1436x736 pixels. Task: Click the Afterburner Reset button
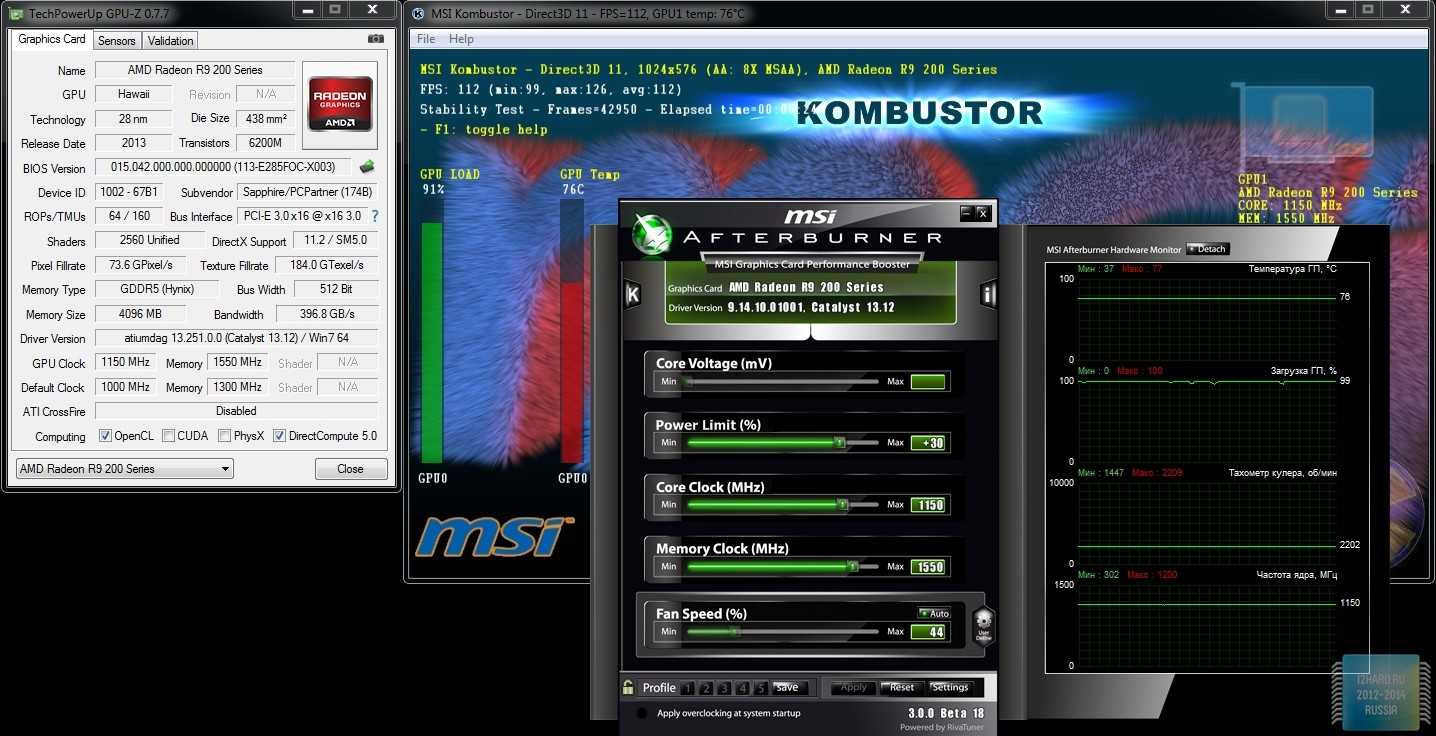[x=900, y=687]
